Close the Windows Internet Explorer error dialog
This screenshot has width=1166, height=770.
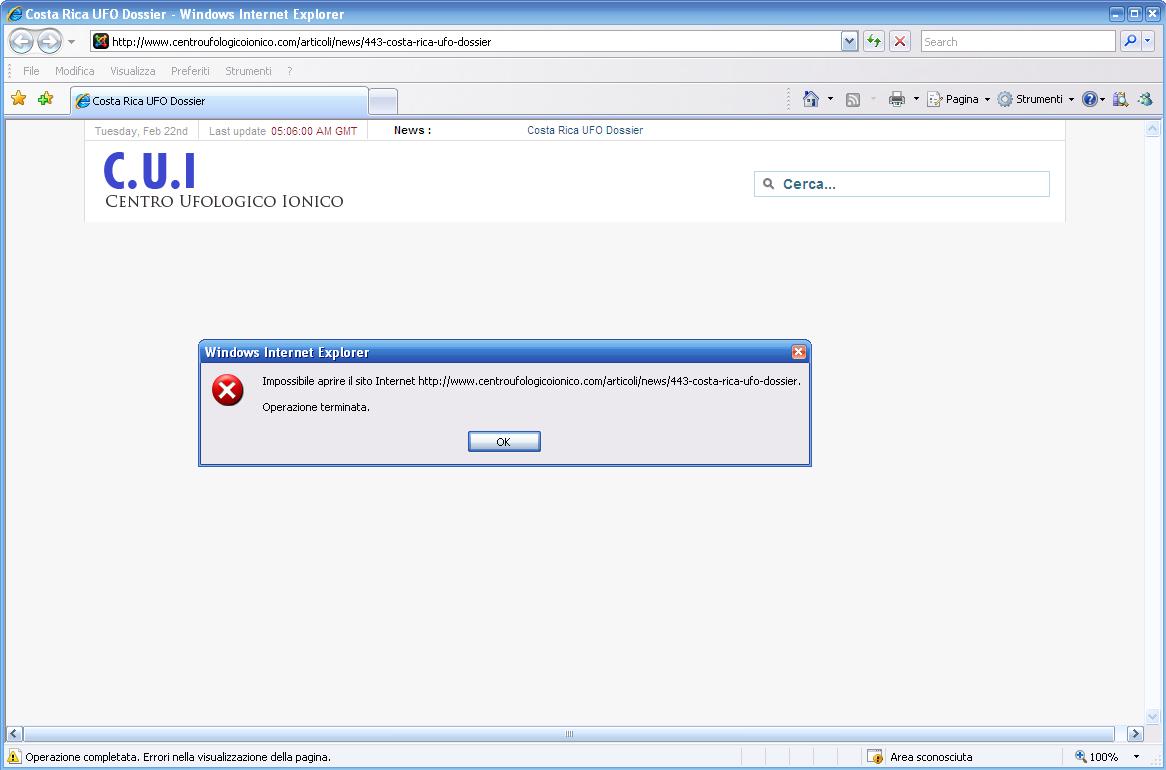[799, 353]
